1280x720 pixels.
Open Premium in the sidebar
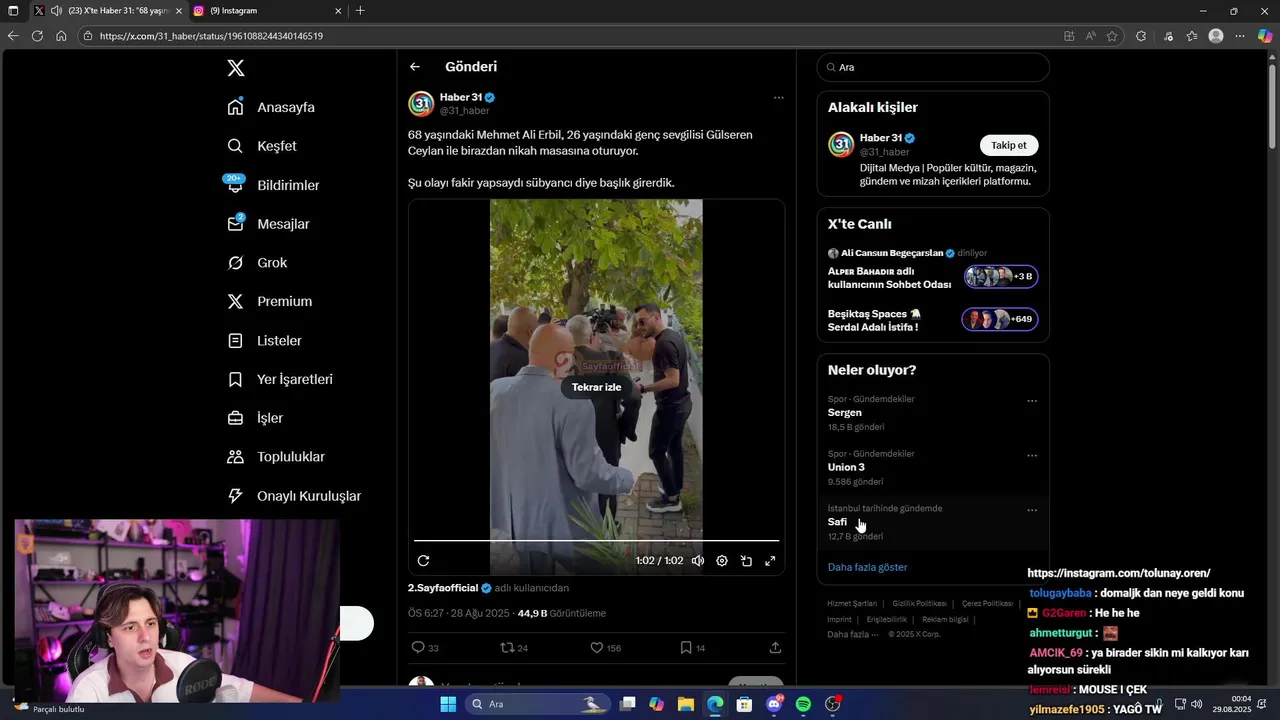coord(270,301)
